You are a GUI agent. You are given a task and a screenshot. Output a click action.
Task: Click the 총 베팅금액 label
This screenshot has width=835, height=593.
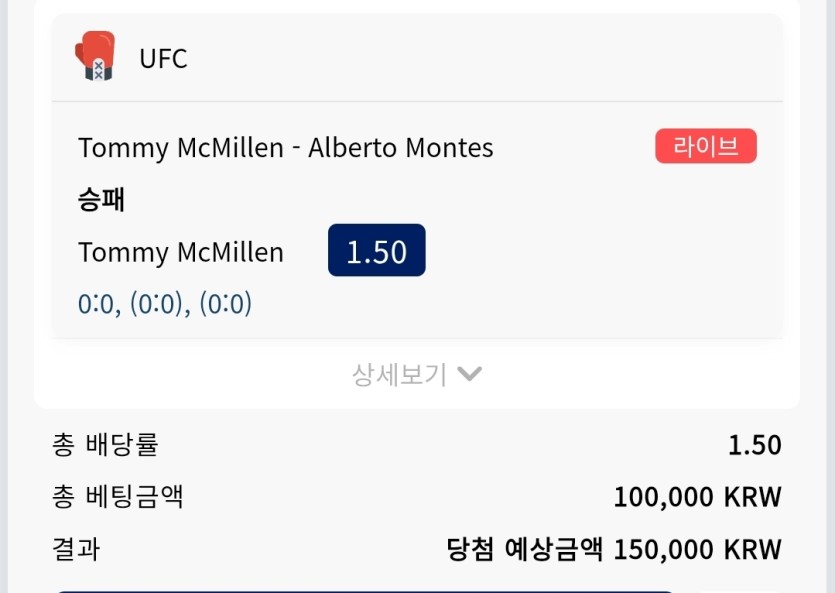[118, 497]
